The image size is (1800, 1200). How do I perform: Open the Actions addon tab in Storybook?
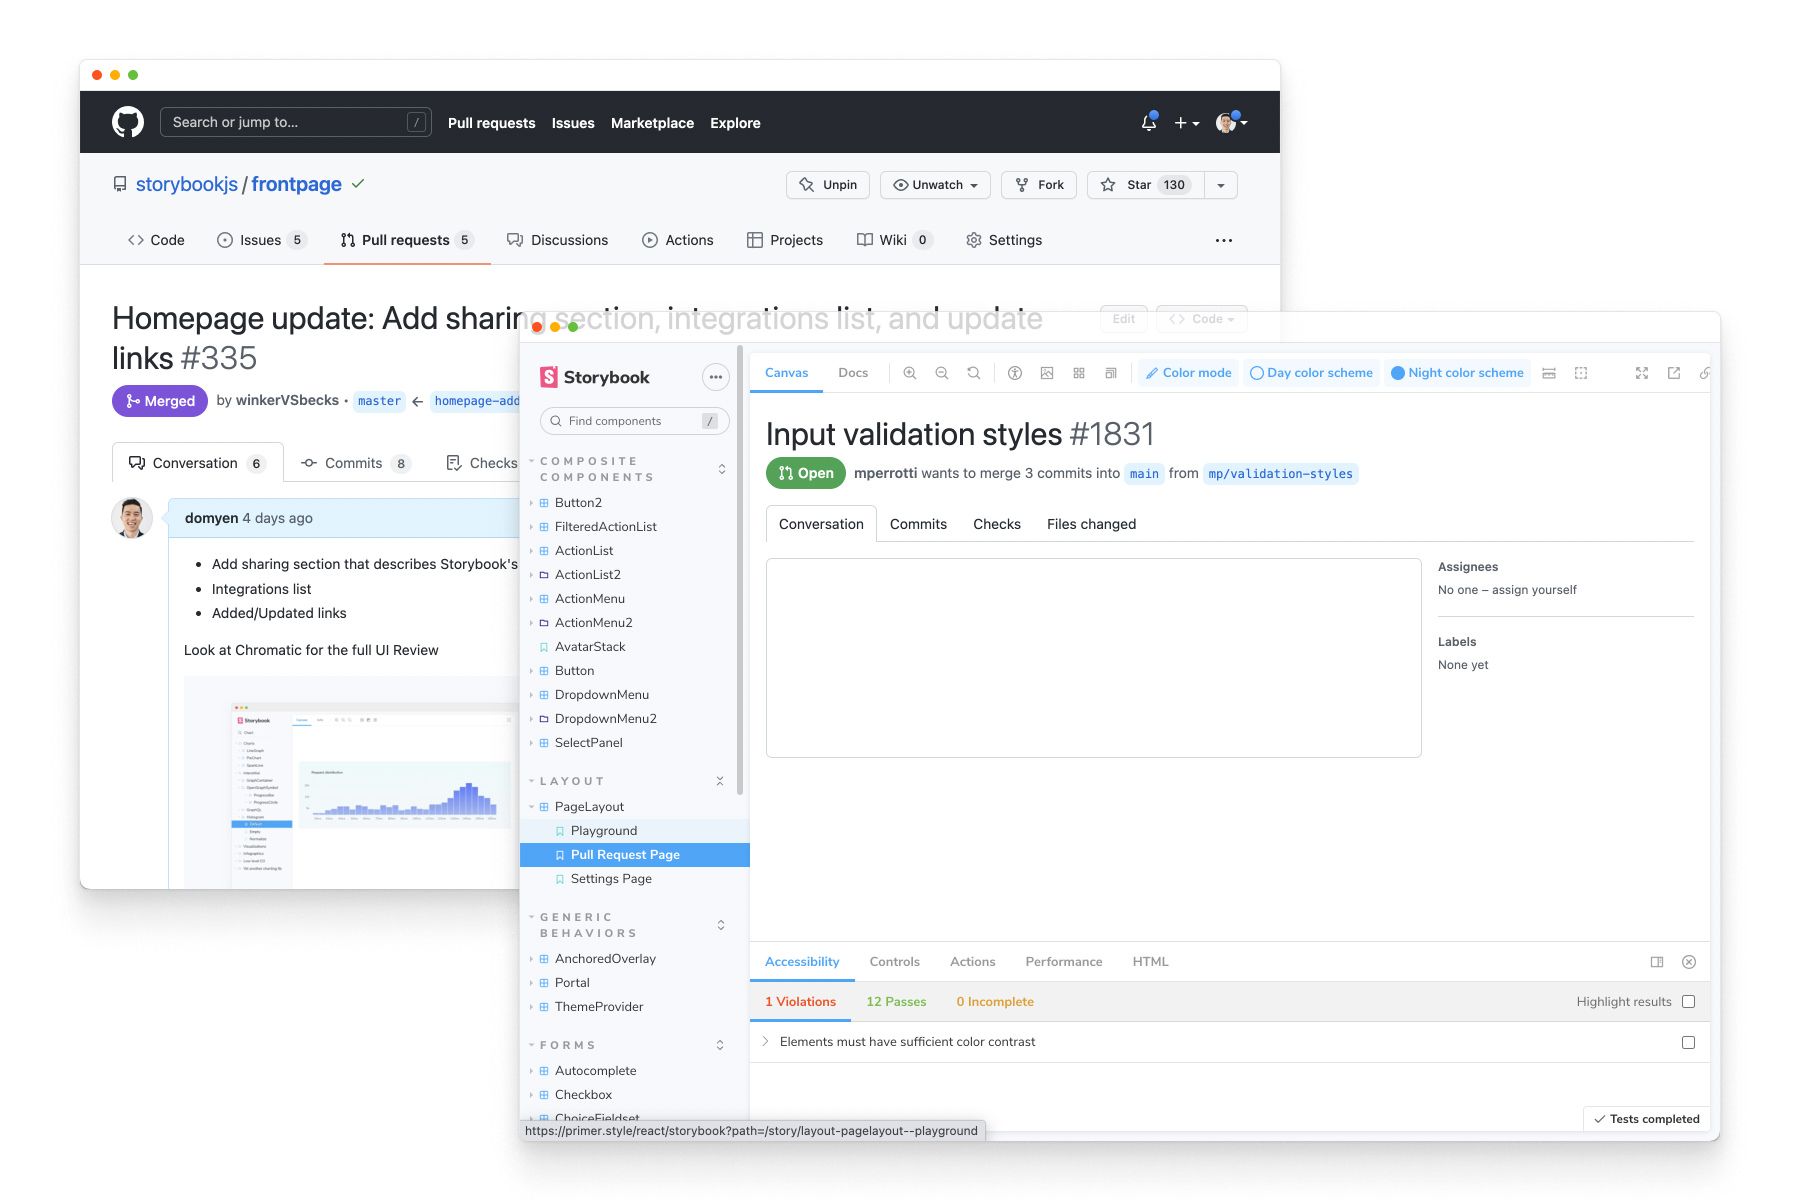point(973,962)
